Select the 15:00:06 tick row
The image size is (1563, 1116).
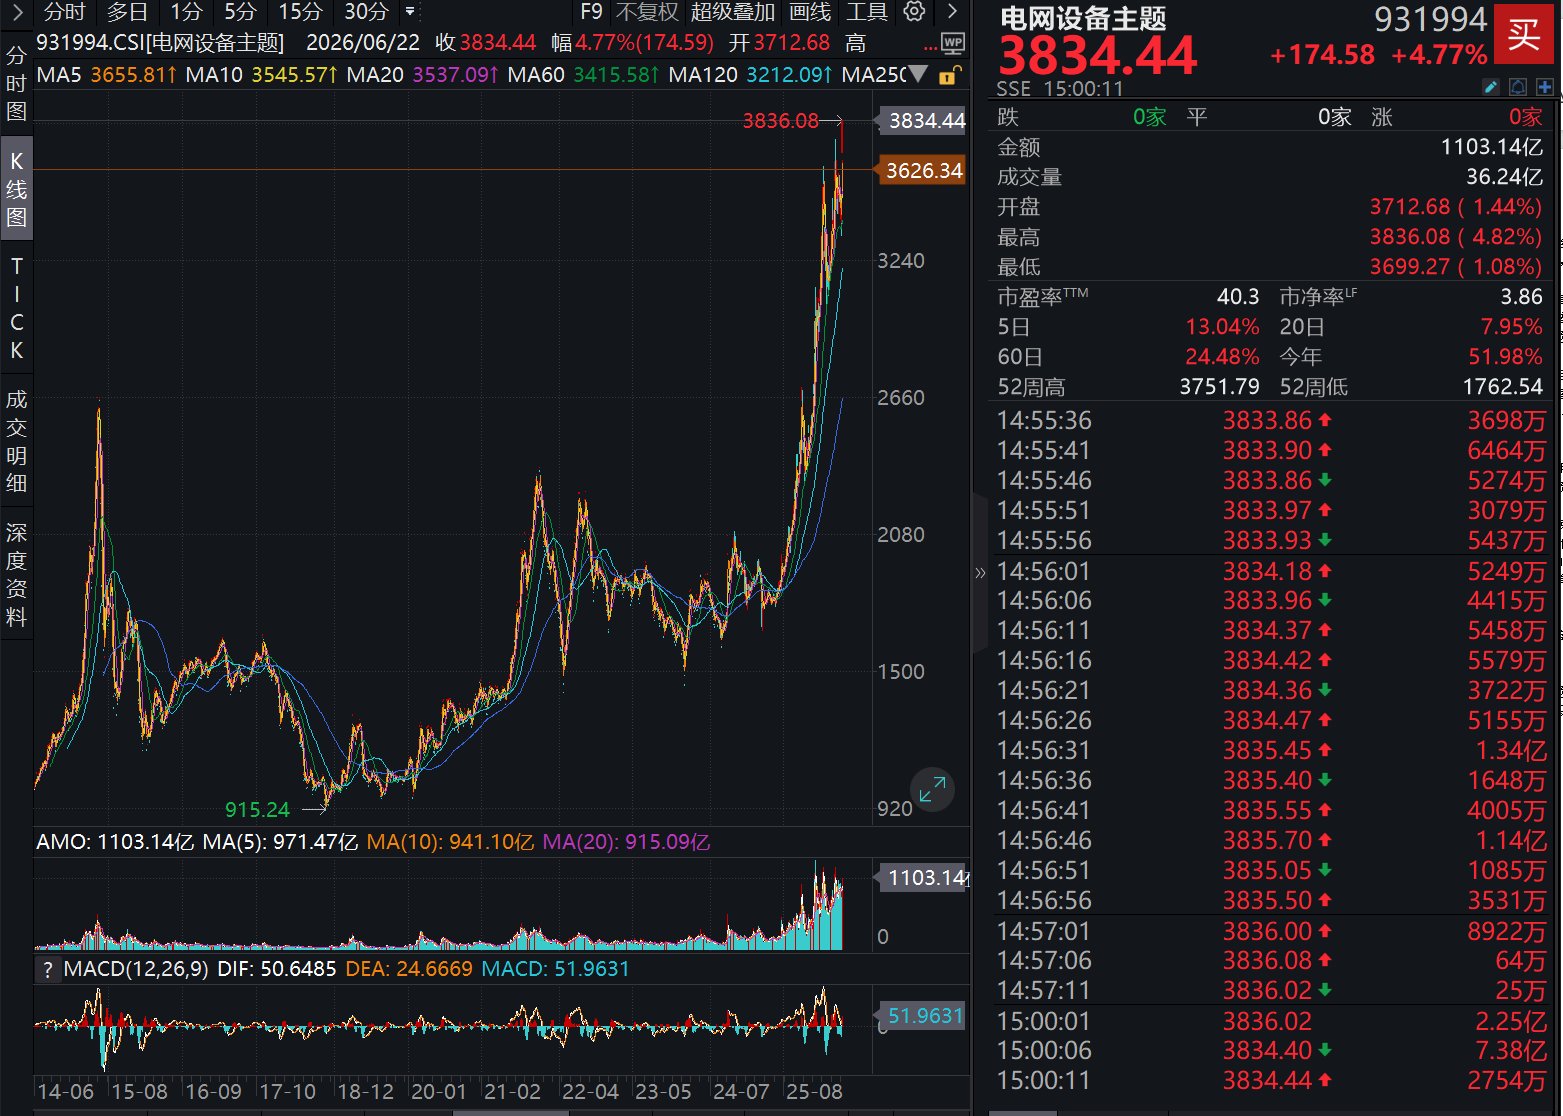pos(1271,1050)
